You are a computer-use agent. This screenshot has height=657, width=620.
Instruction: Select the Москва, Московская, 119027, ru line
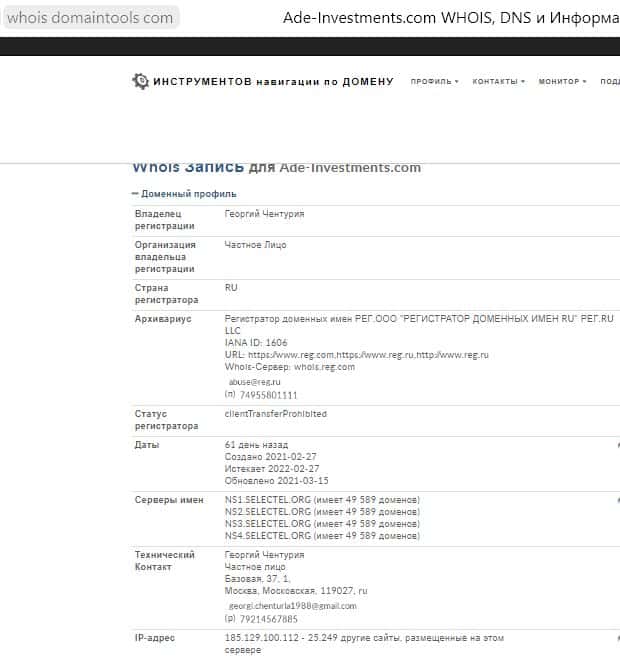point(296,591)
